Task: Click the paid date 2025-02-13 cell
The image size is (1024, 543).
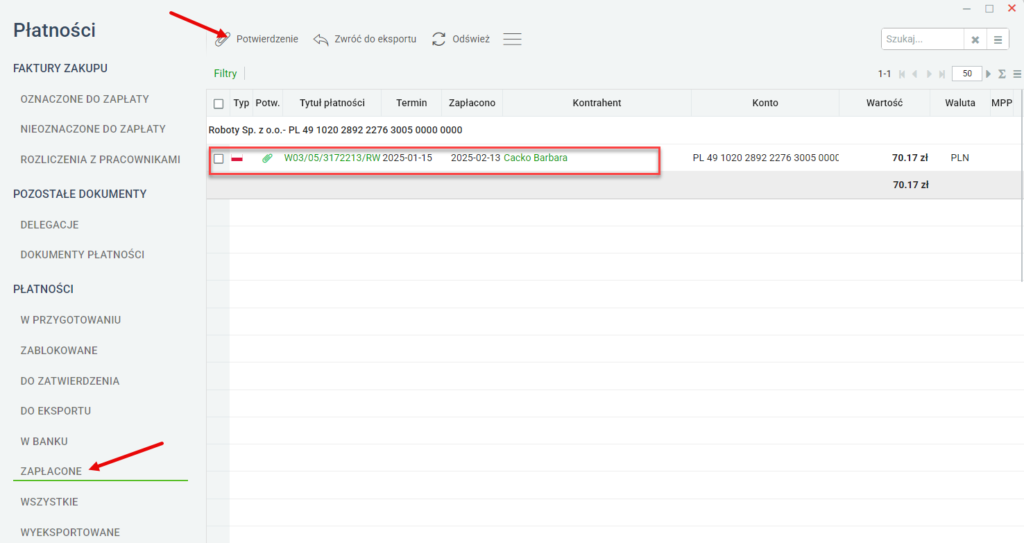Action: pos(475,157)
